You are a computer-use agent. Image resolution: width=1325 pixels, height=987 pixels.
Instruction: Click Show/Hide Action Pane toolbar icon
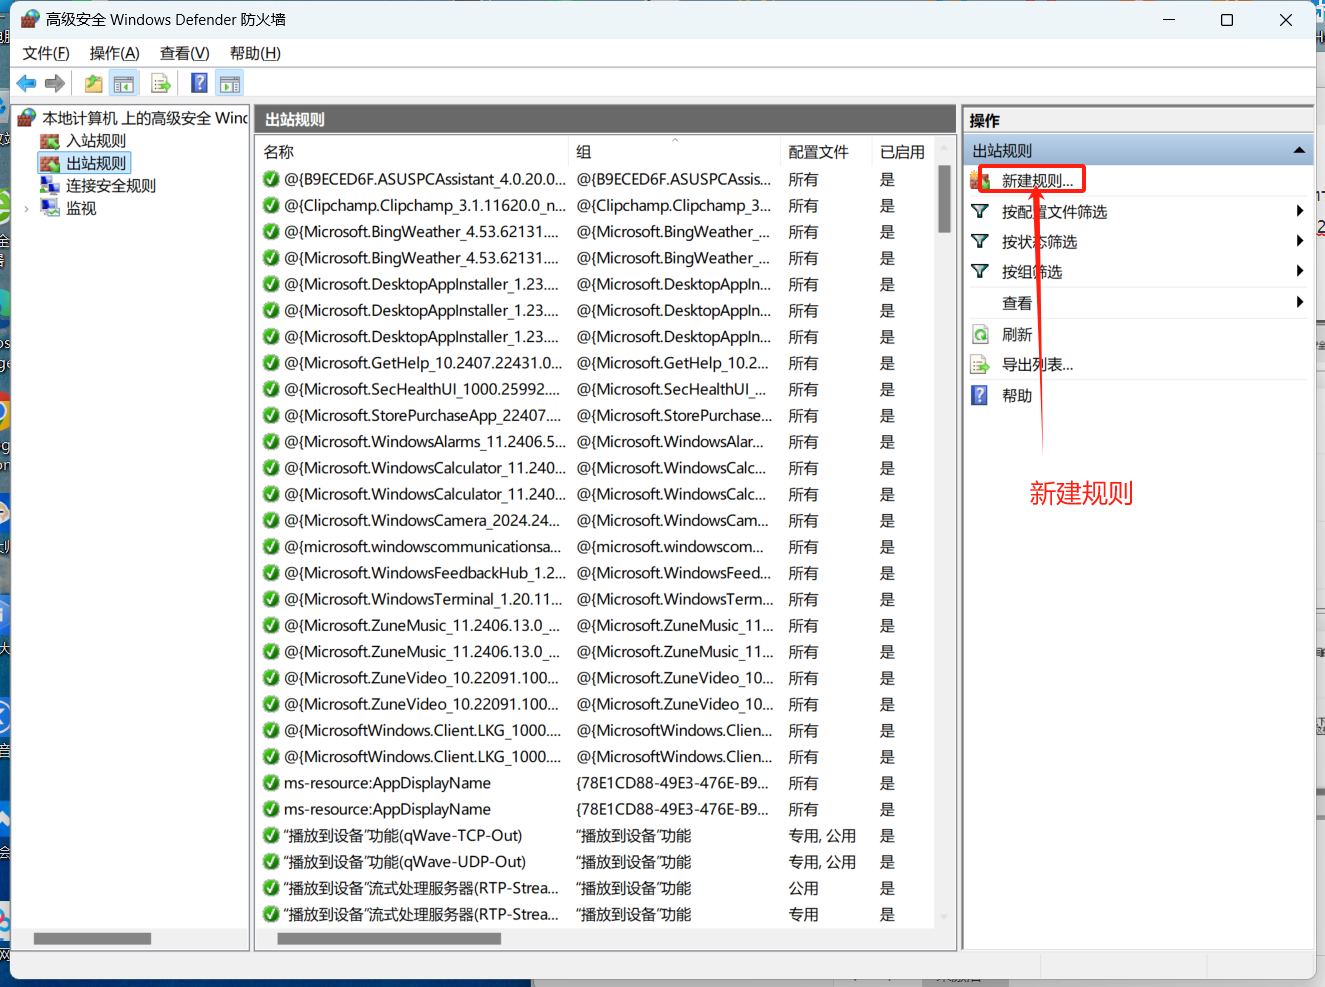[x=230, y=84]
